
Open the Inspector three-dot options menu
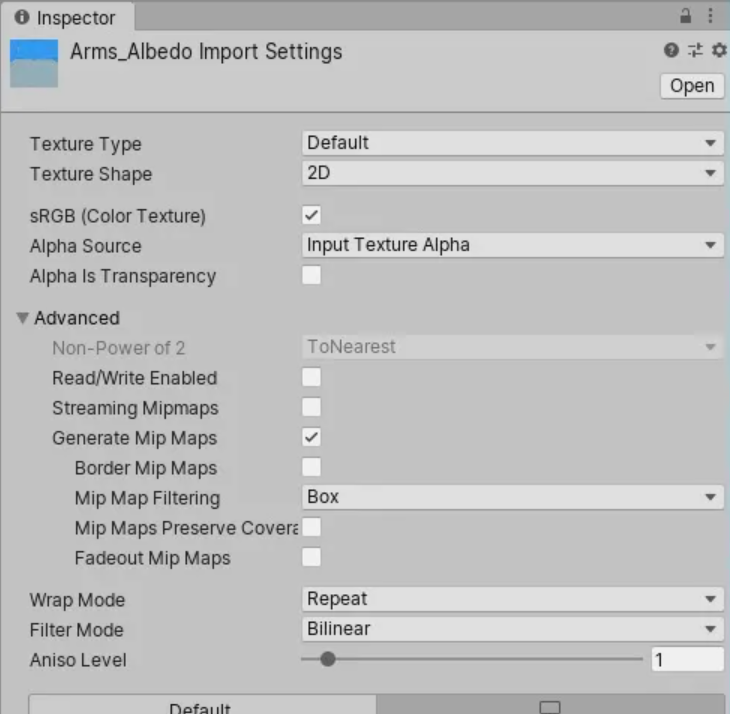pyautogui.click(x=711, y=17)
